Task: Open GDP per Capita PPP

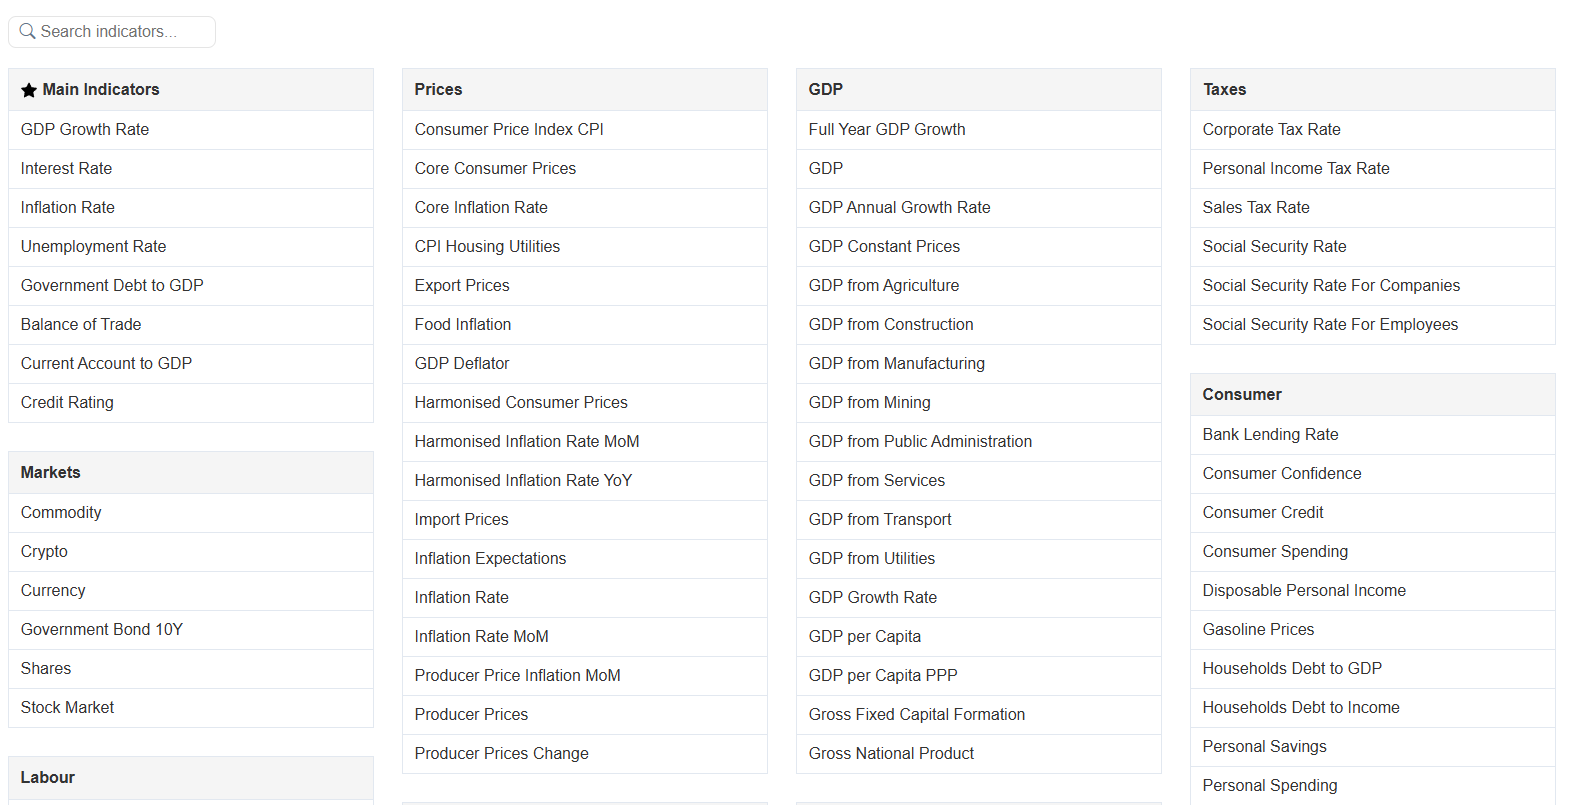Action: (883, 675)
